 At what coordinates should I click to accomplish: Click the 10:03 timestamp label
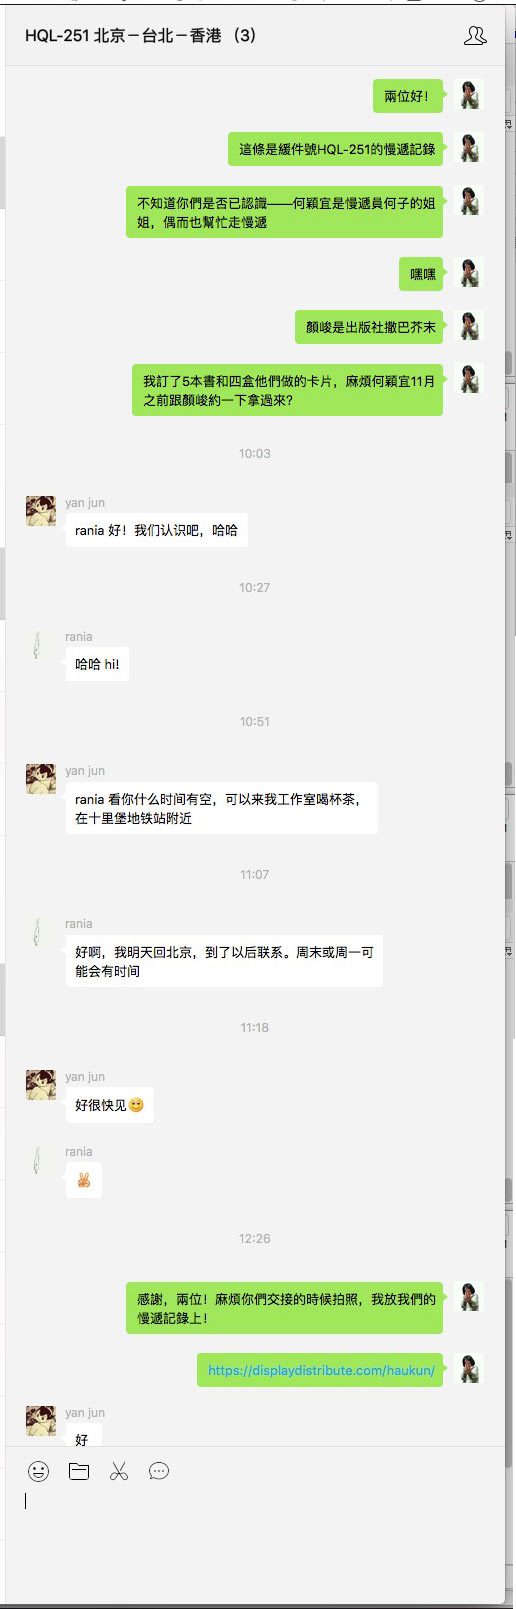pyautogui.click(x=255, y=453)
